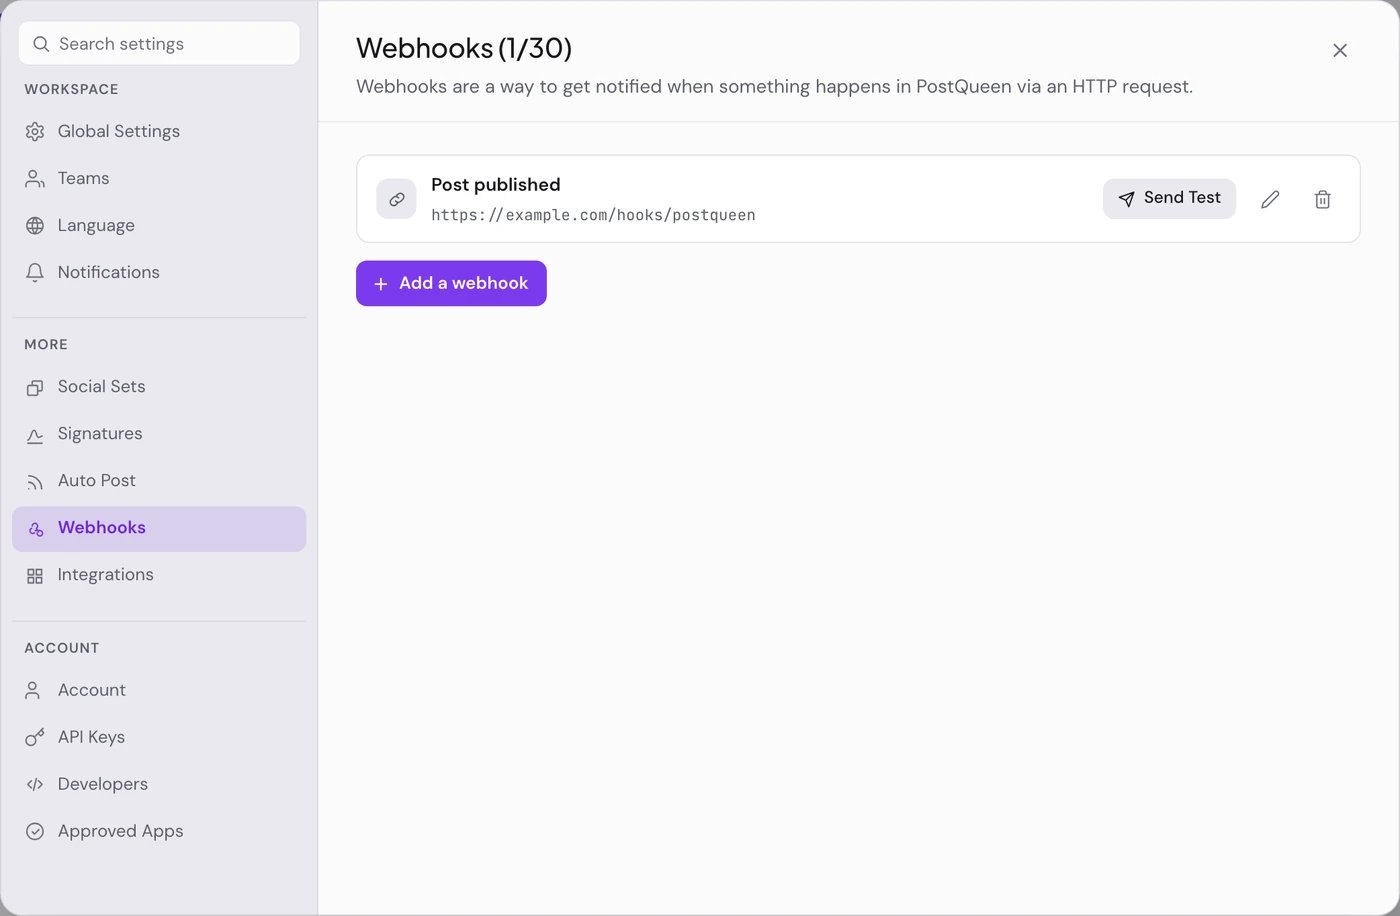The height and width of the screenshot is (916, 1400).
Task: Go to Signatures
Action: pos(159,433)
